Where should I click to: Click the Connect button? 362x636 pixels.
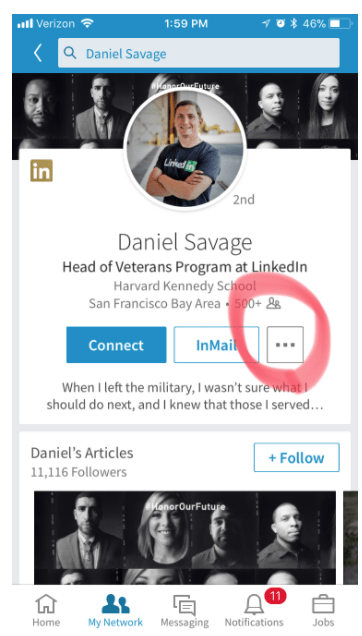[116, 345]
